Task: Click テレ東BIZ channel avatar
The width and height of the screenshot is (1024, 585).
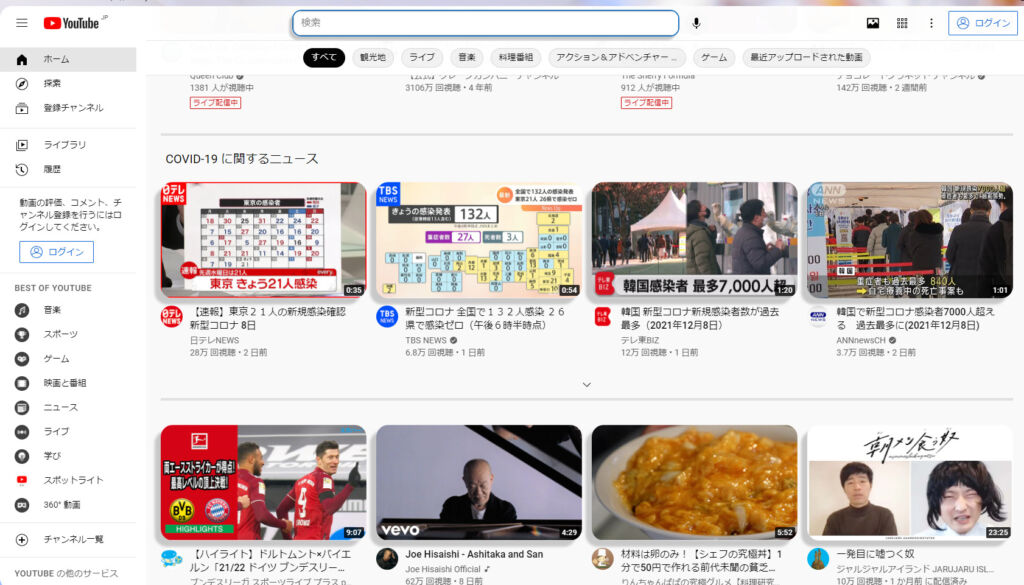Action: pyautogui.click(x=603, y=317)
